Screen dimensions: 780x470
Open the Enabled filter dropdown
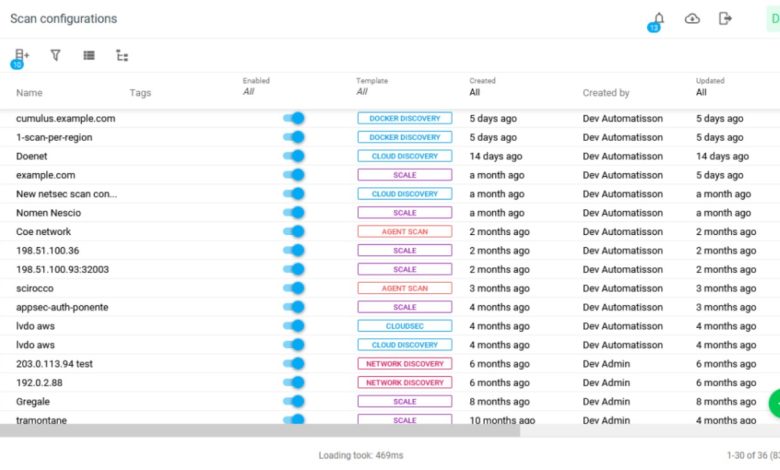(249, 92)
